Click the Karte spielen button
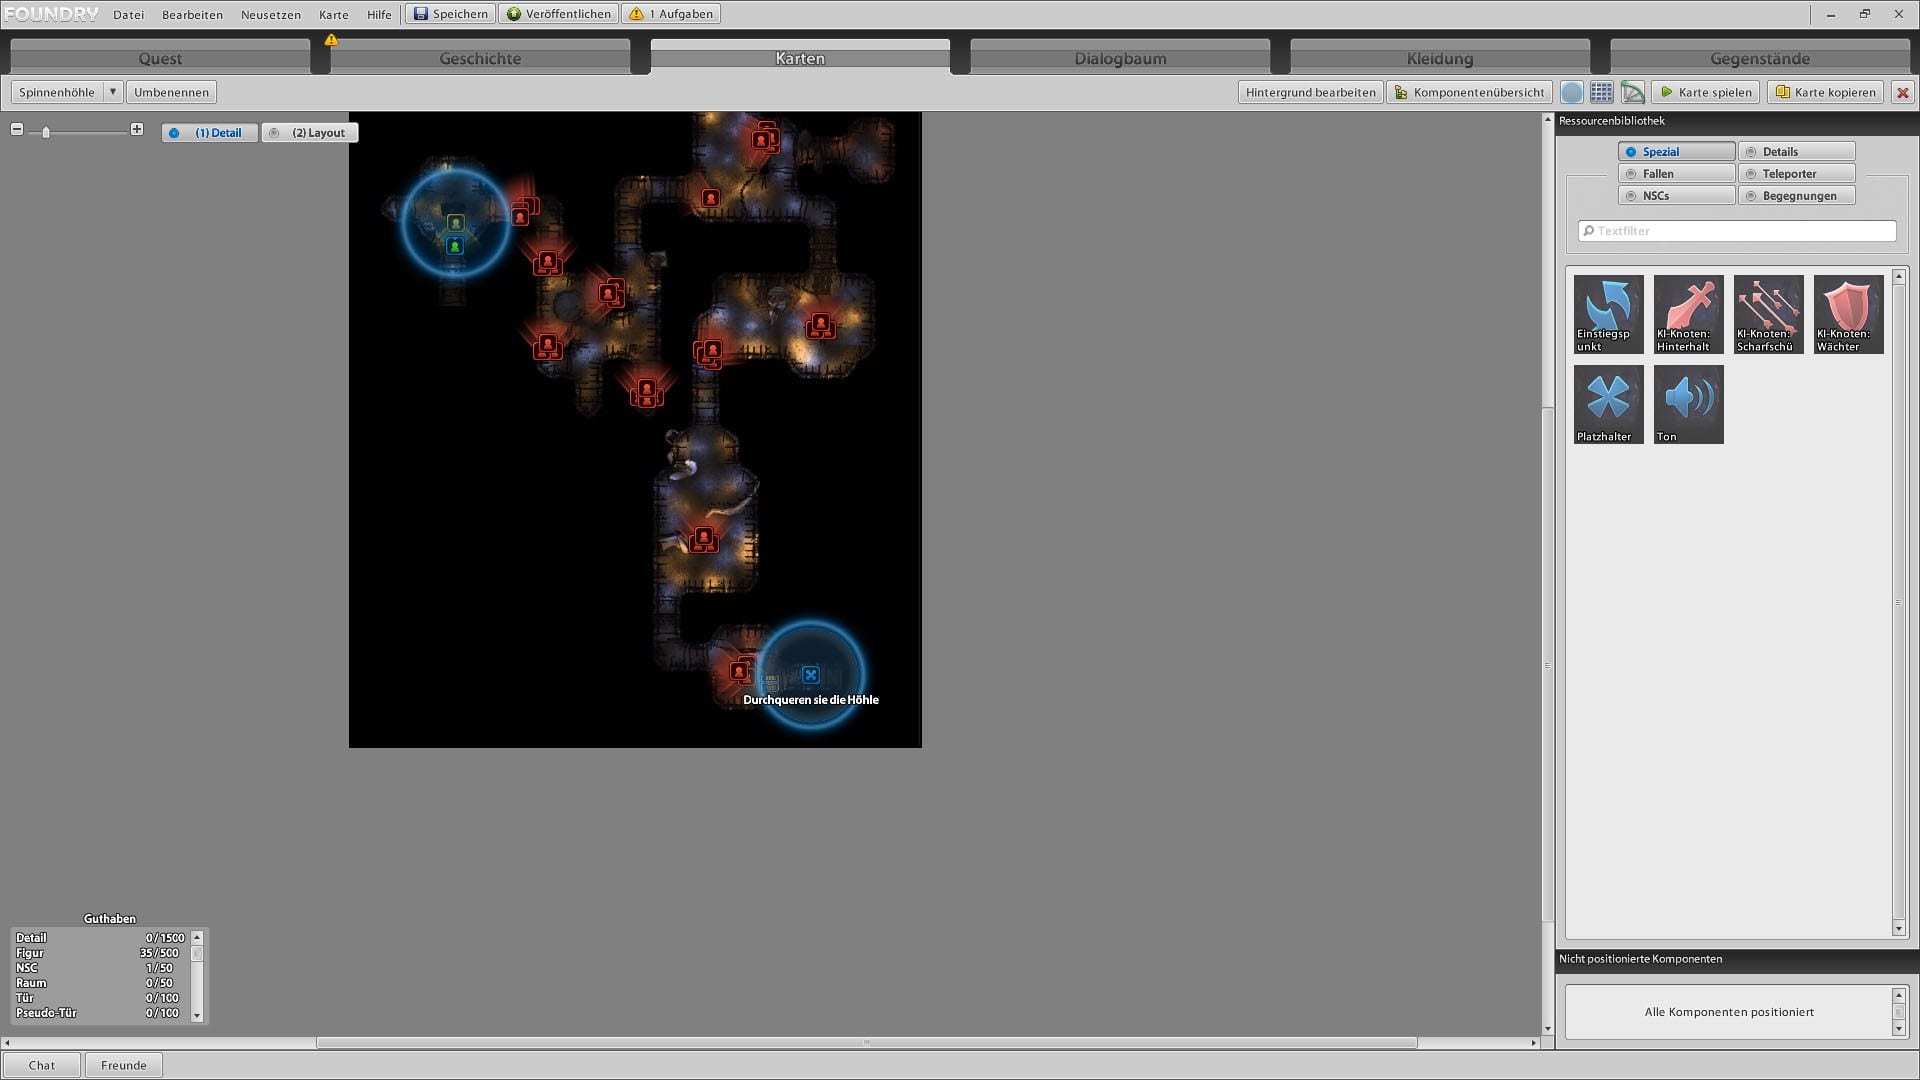This screenshot has height=1080, width=1920. 1705,92
